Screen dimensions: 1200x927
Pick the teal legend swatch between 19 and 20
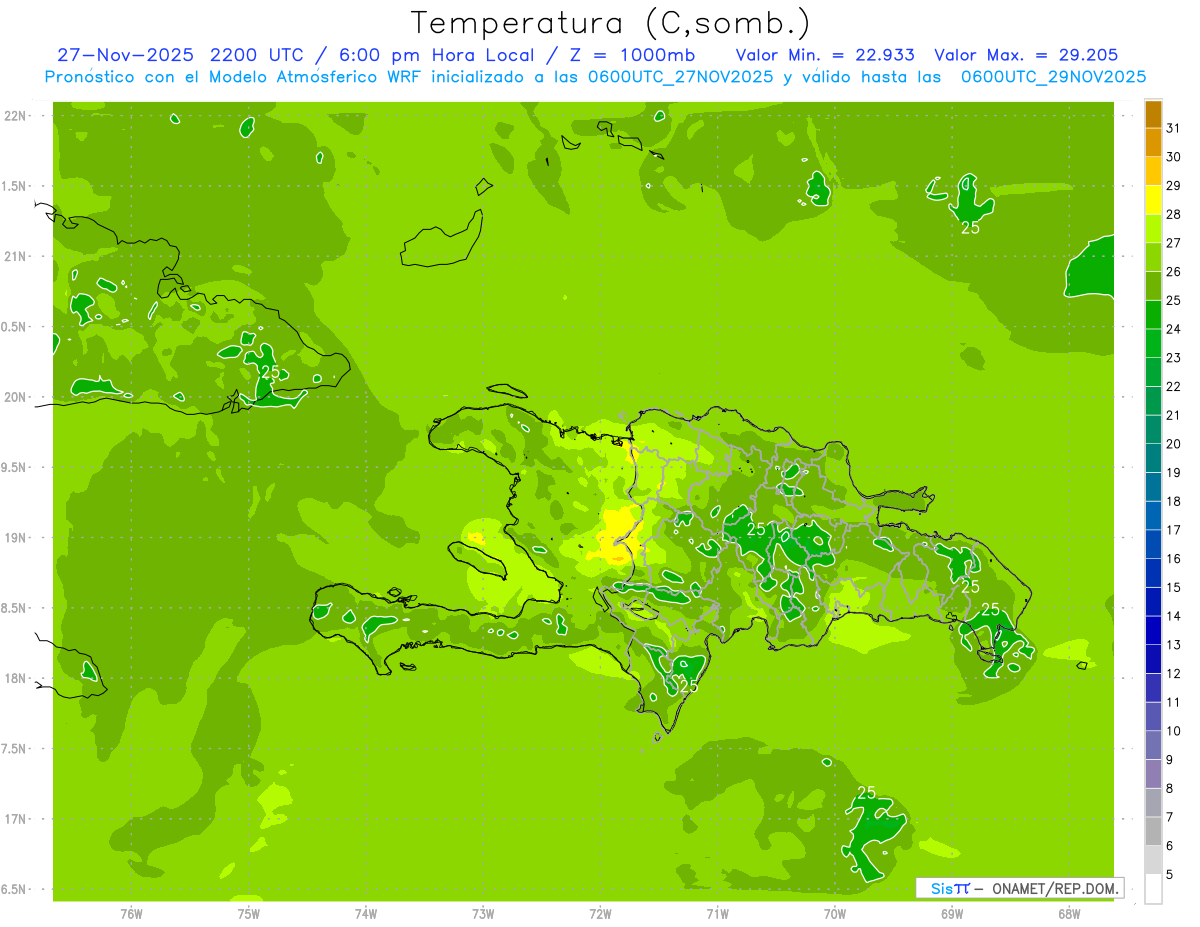pos(1153,458)
